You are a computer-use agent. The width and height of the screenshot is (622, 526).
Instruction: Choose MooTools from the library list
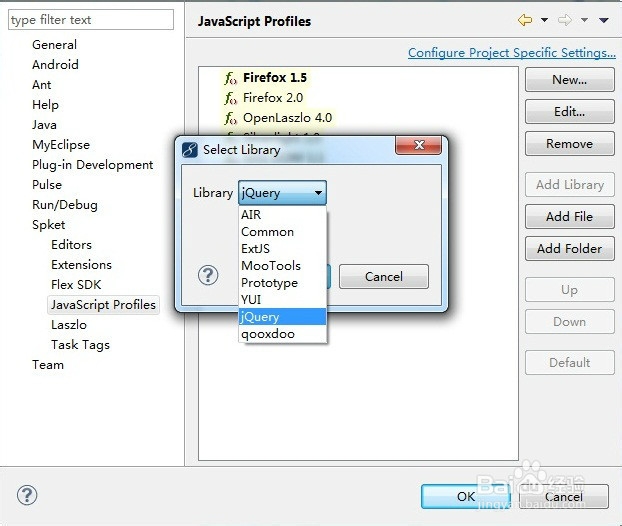(x=282, y=266)
